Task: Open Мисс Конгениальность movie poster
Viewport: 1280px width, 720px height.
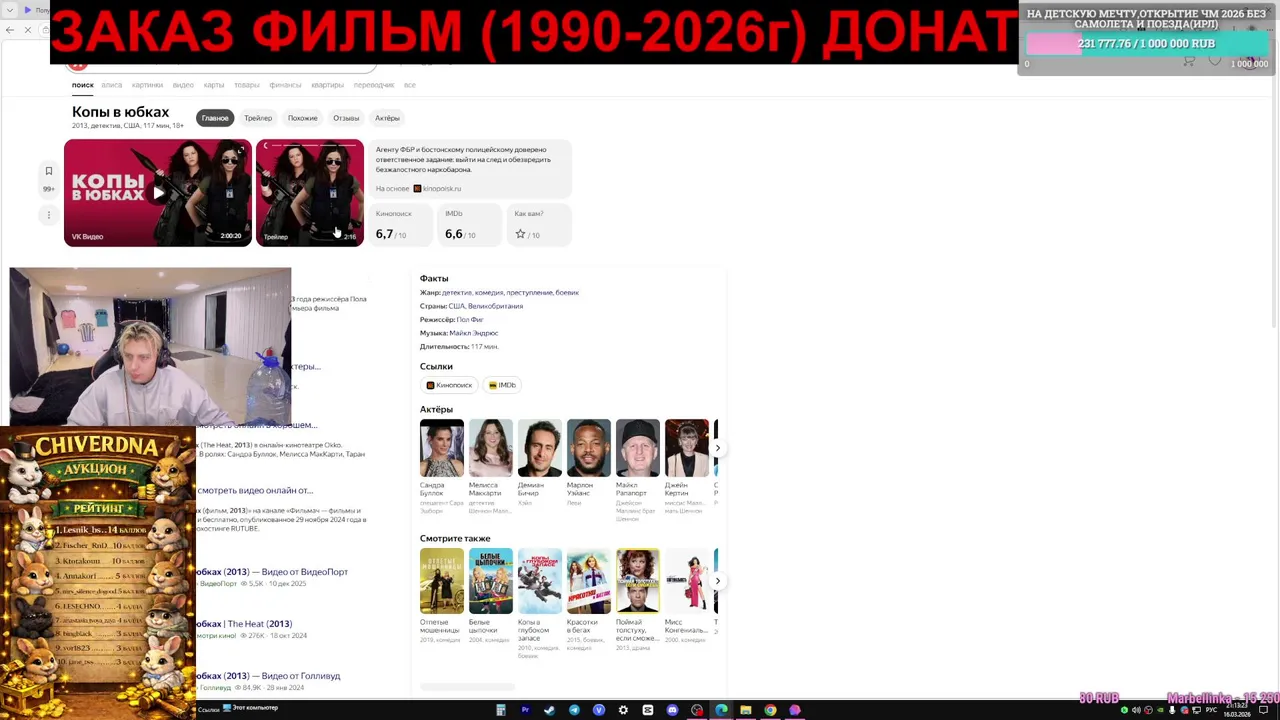Action: pos(686,580)
